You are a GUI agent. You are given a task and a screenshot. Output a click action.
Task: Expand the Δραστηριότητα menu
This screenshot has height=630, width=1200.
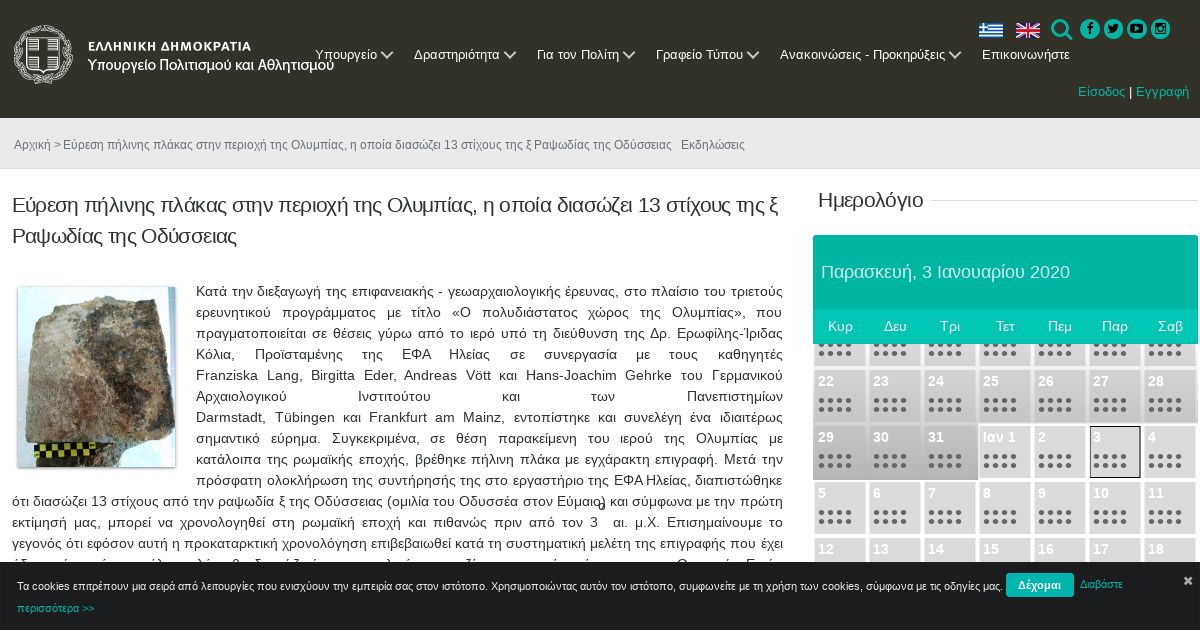465,55
